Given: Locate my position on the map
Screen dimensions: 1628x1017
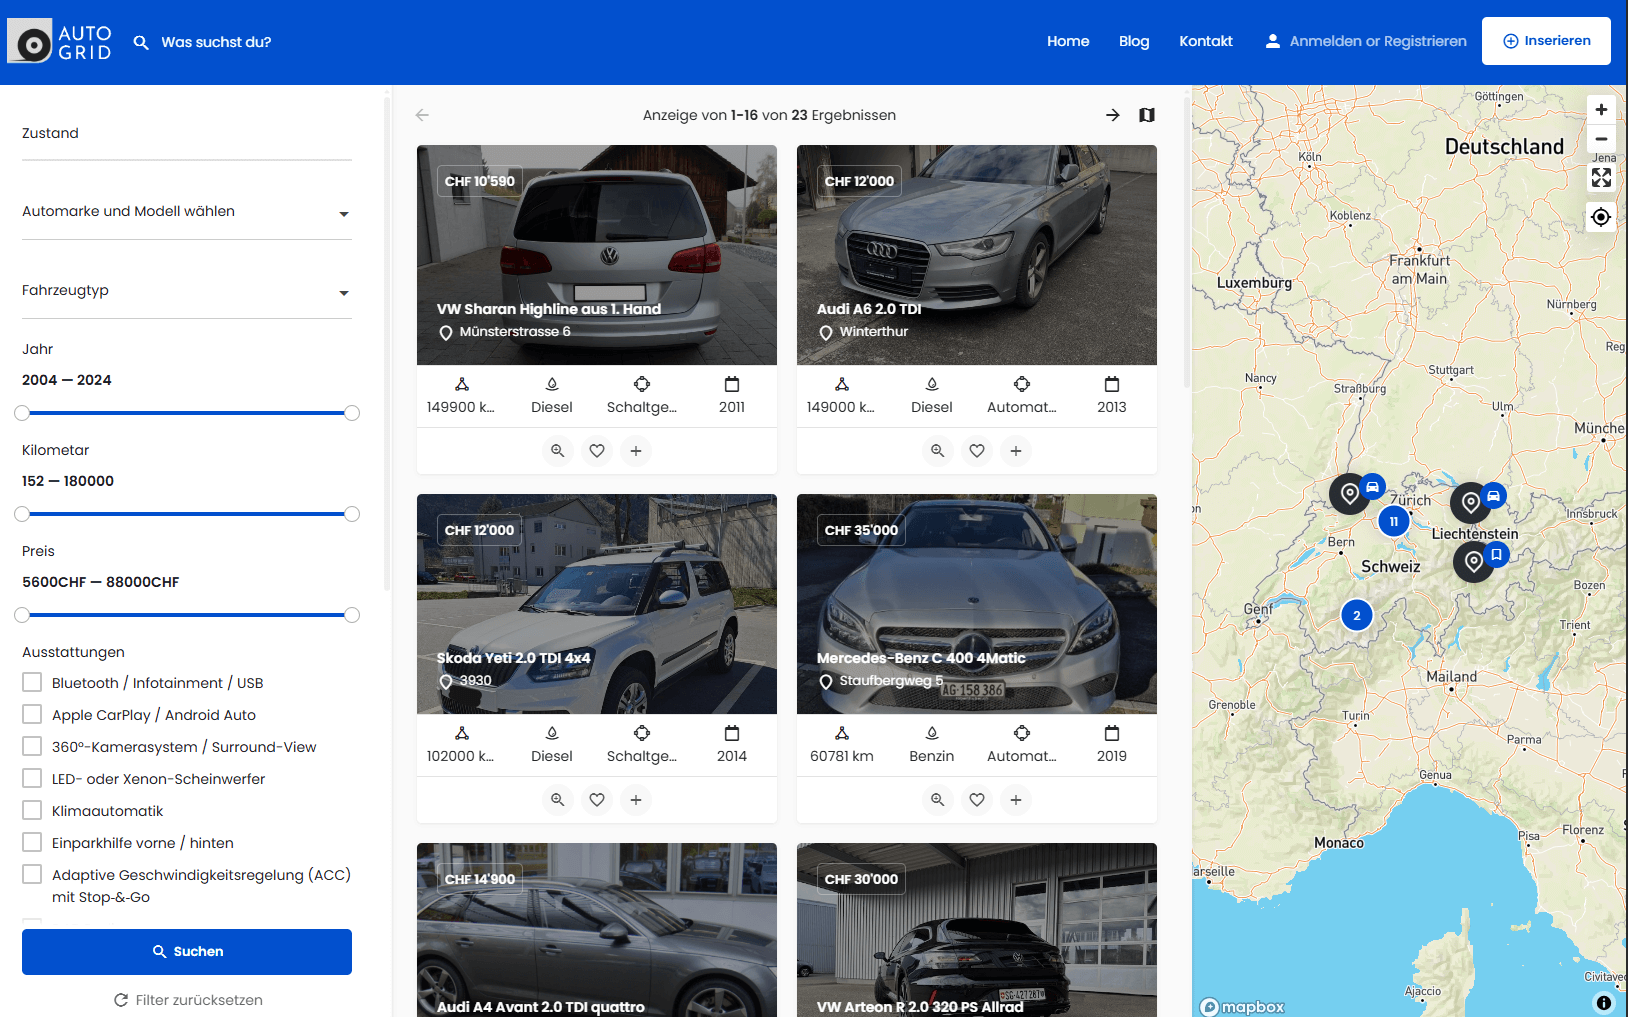Looking at the screenshot, I should click(1601, 217).
